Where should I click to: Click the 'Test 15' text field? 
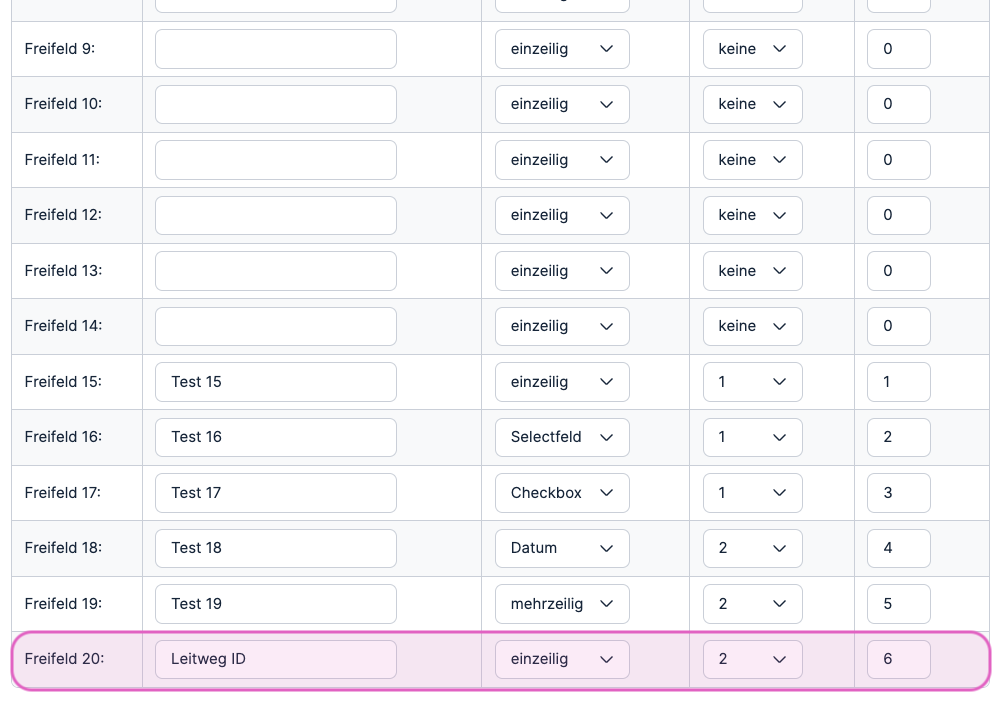tap(276, 382)
